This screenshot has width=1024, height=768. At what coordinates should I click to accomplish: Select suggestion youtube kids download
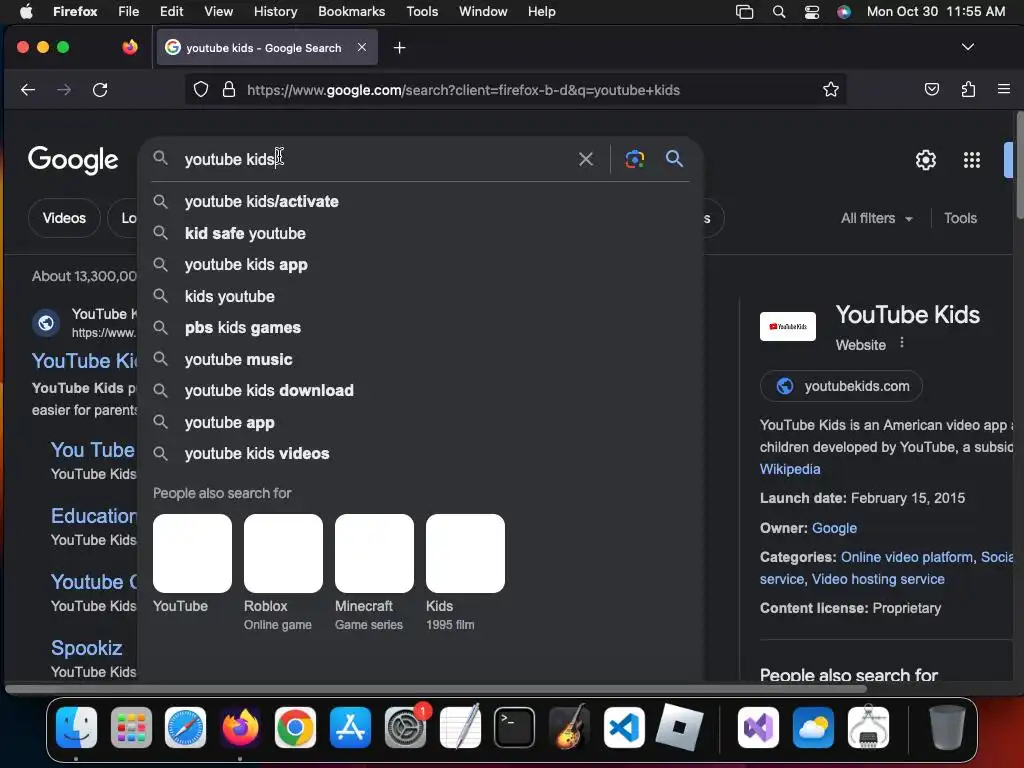(x=421, y=391)
